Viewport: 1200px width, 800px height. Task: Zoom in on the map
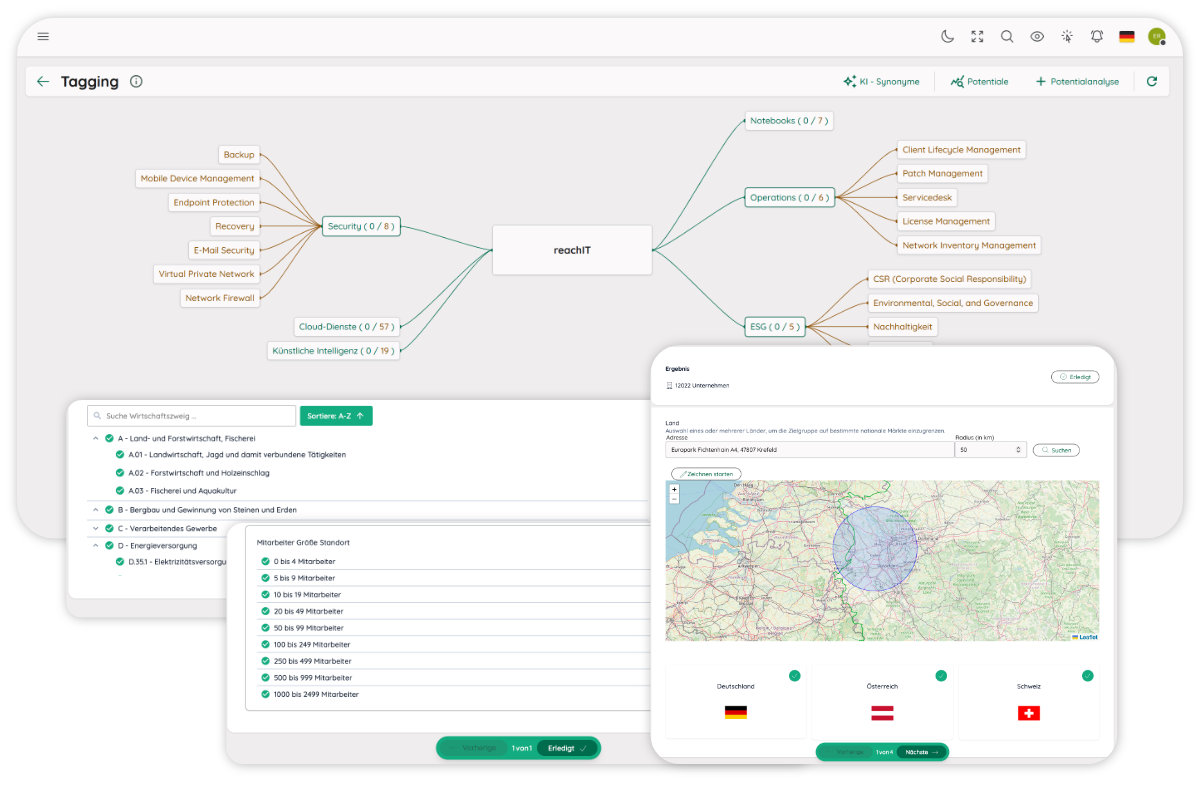coord(674,489)
